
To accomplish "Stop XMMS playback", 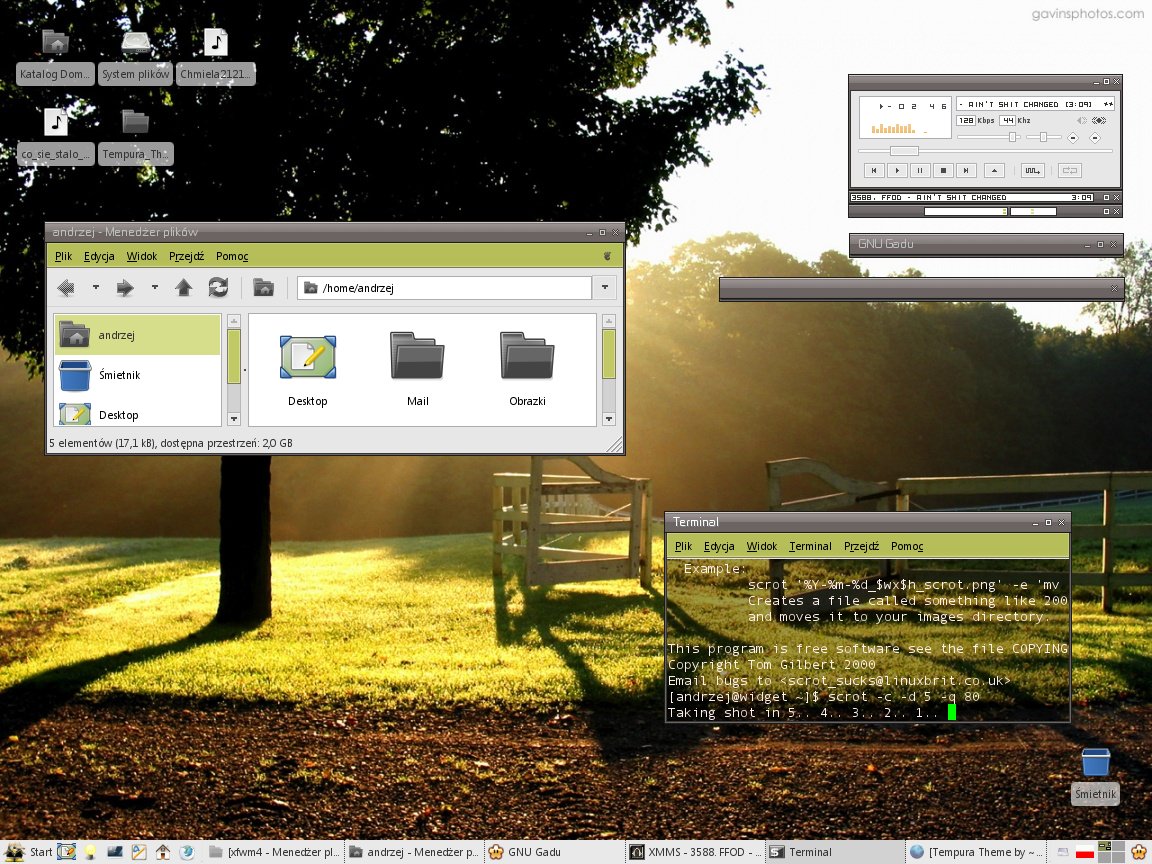I will pyautogui.click(x=943, y=170).
